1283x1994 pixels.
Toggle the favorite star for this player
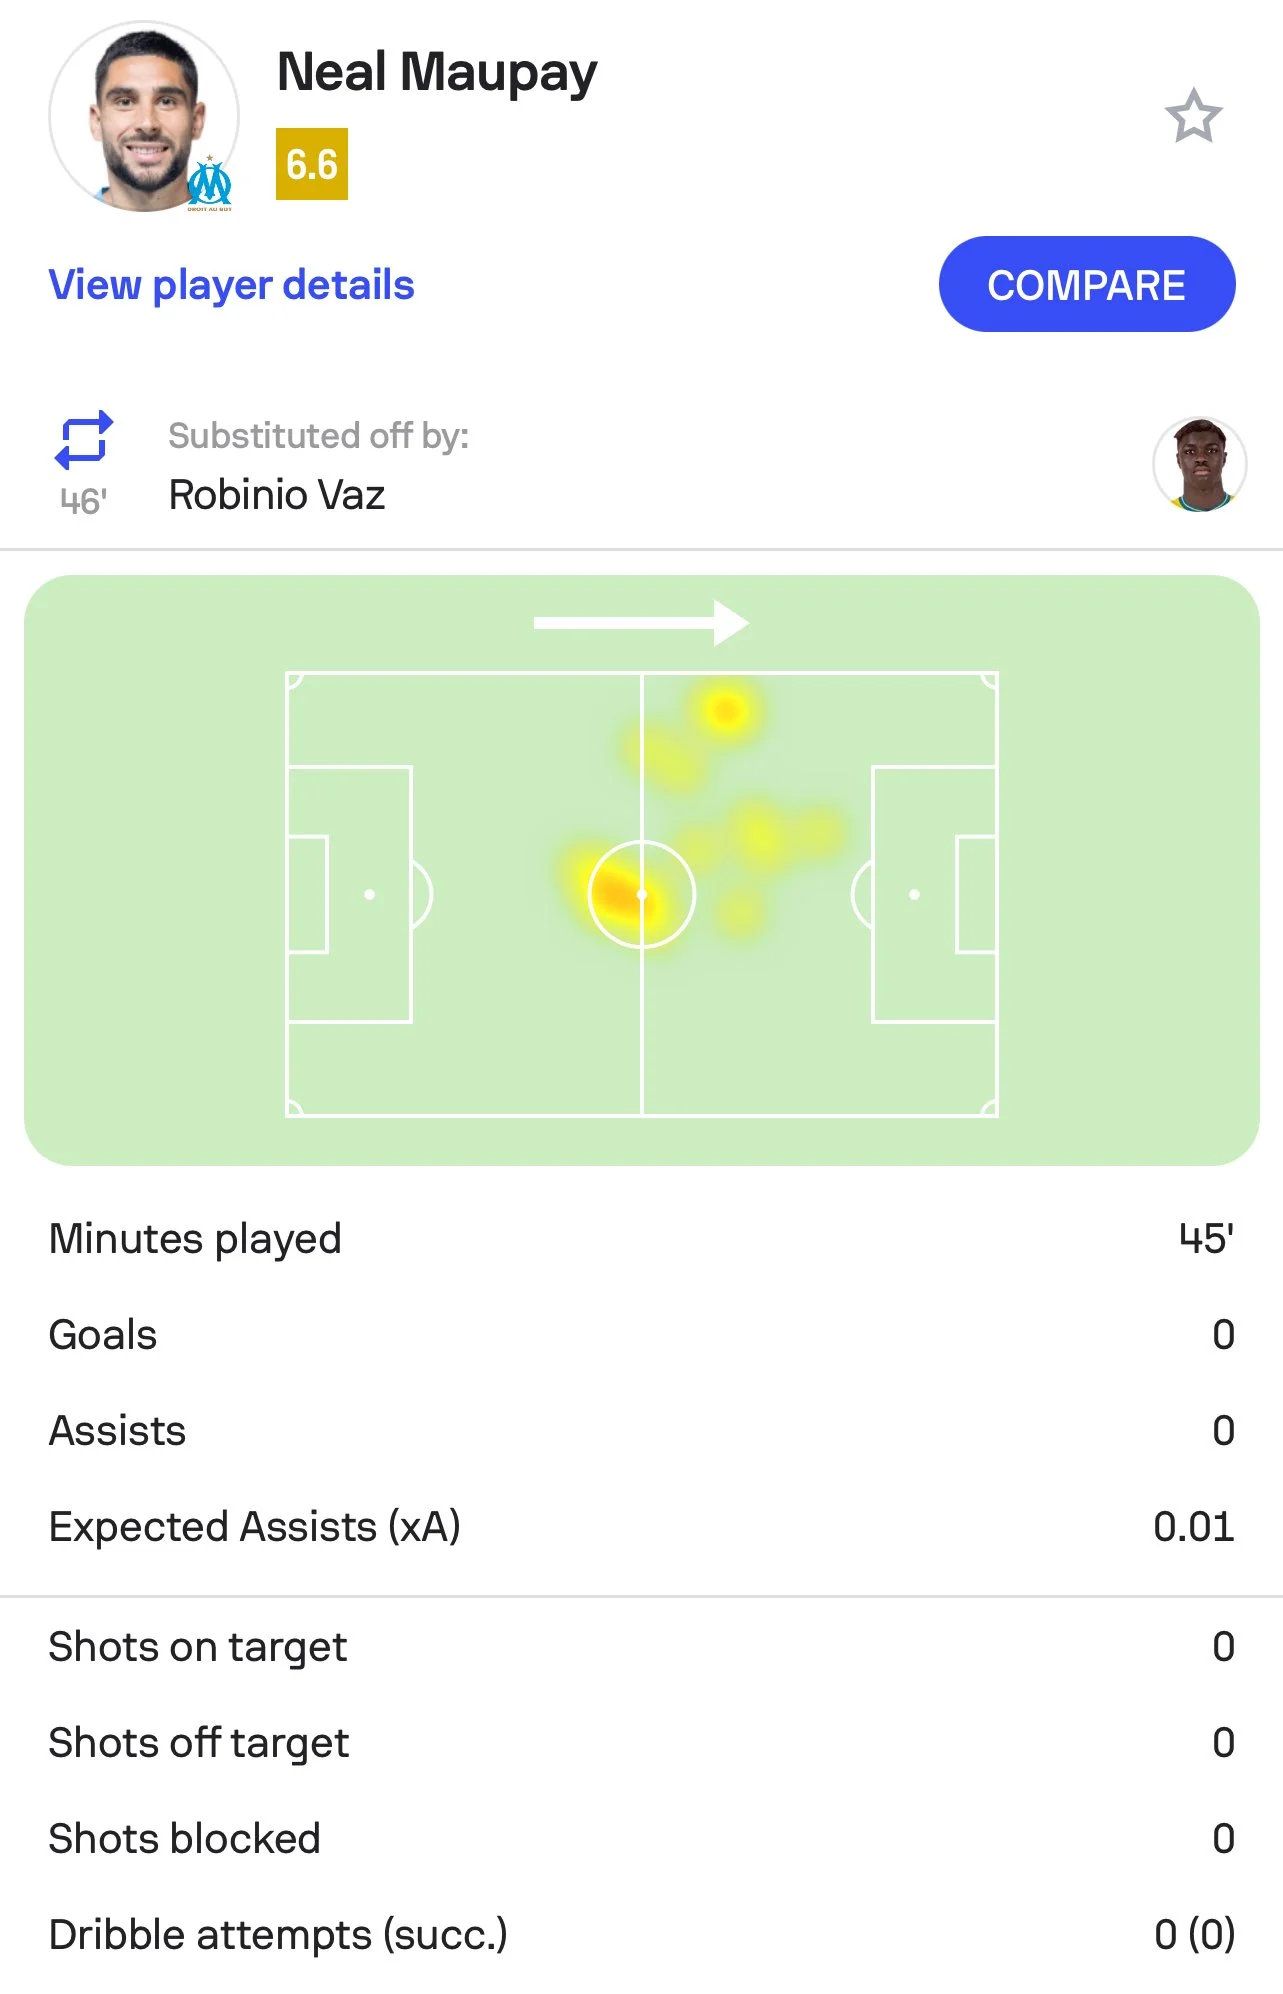click(1193, 117)
